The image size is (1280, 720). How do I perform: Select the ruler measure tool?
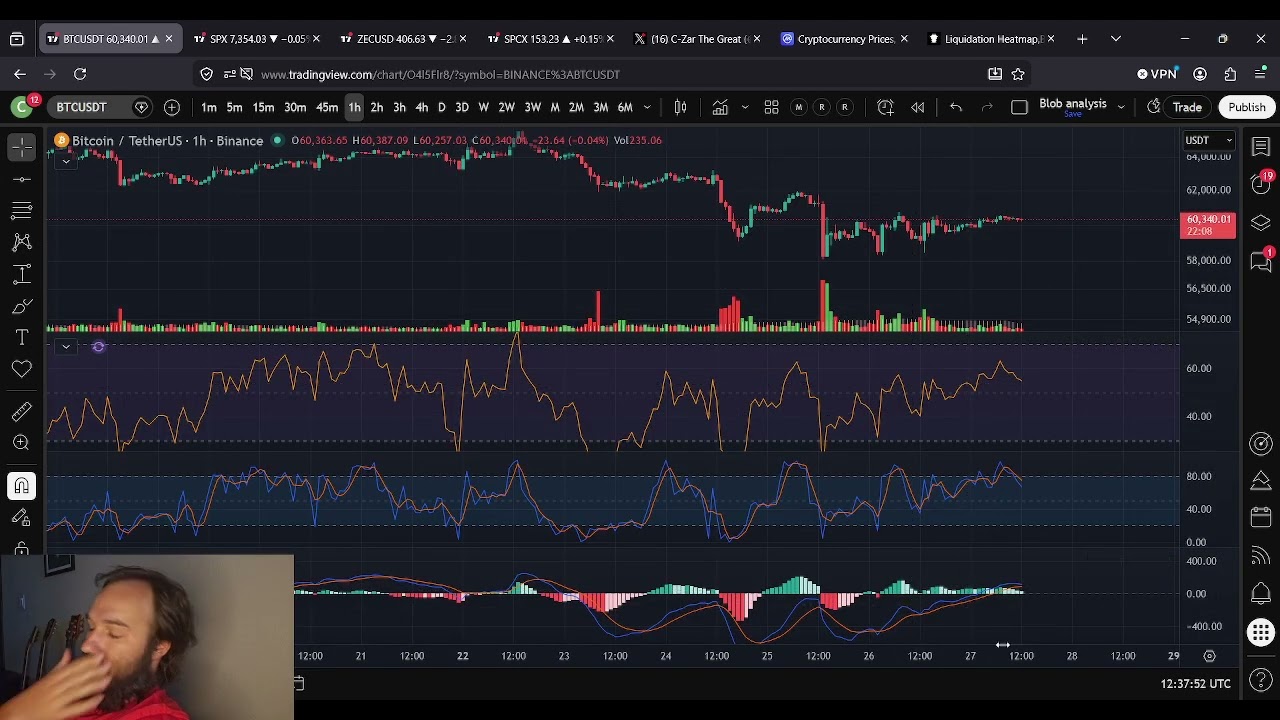pyautogui.click(x=22, y=411)
